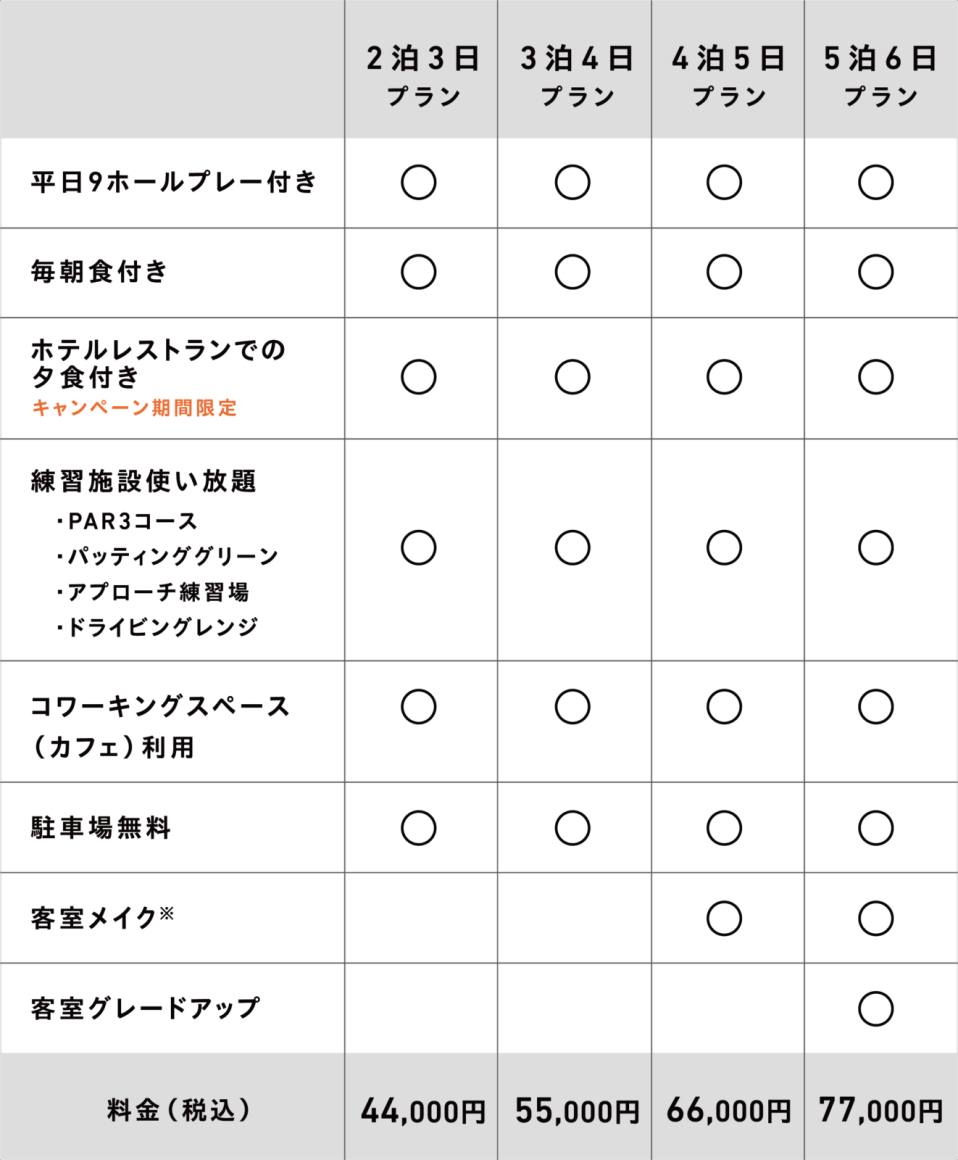Click the 客室メイク circle under 4泊5日

point(724,917)
